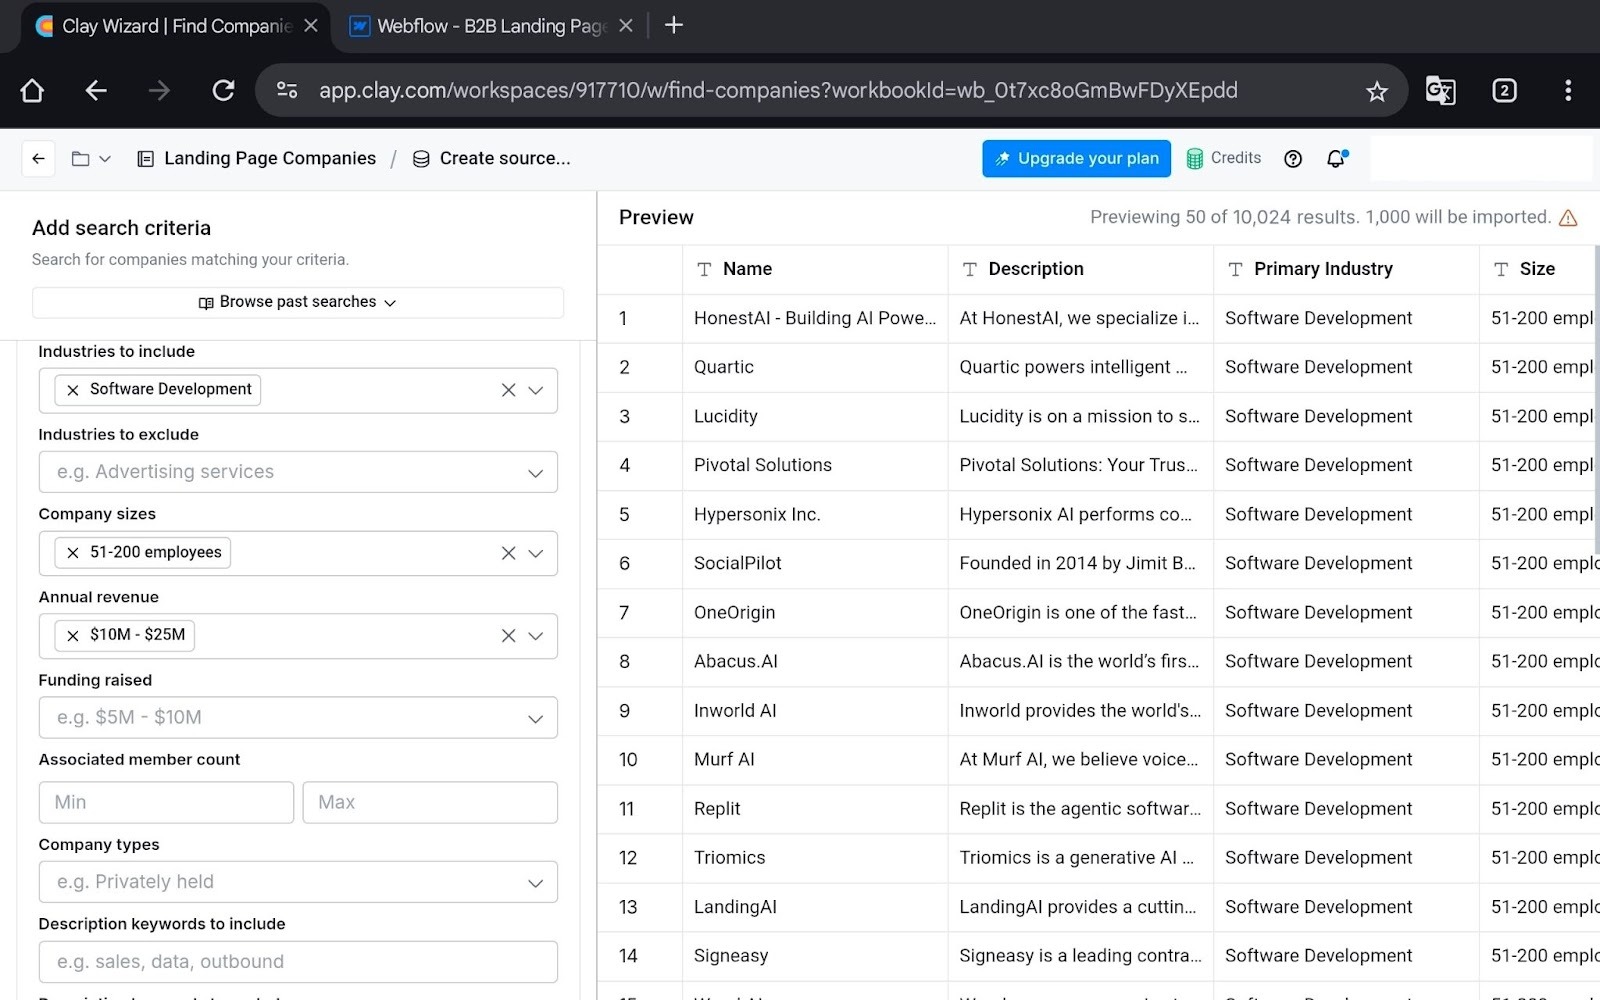1600x1000 pixels.
Task: Click Clay back arrow button in header
Action: pos(38,158)
